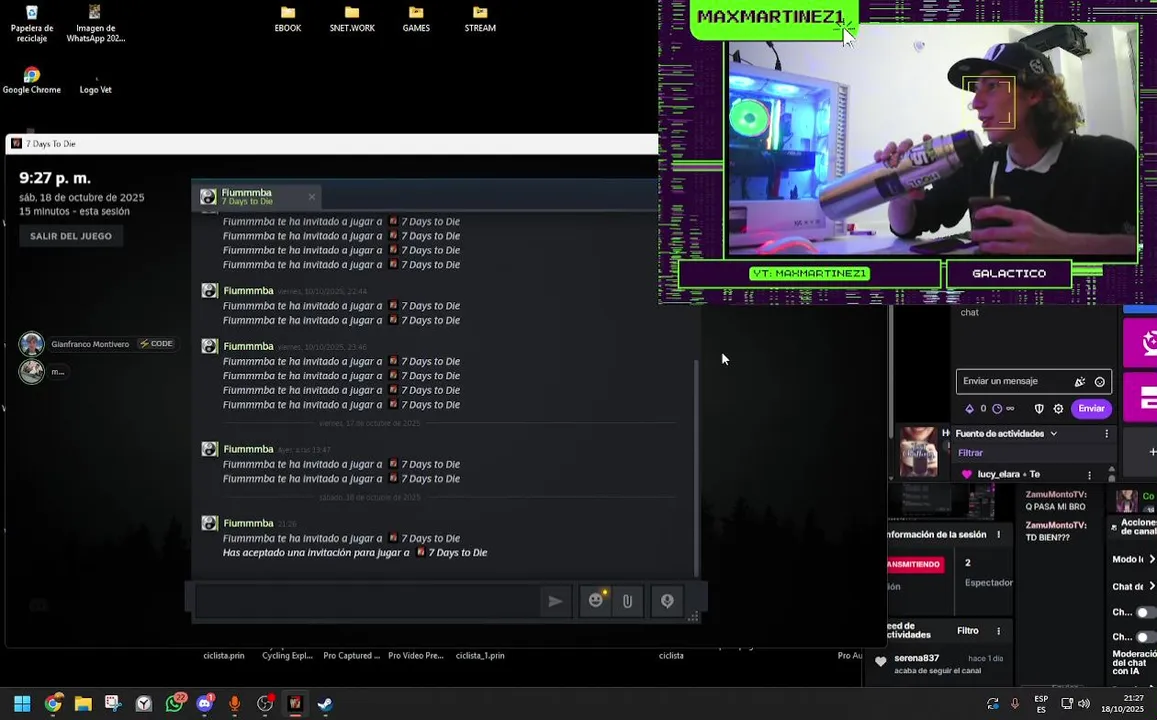
Task: Open the ESP ES language indicator
Action: point(1041,704)
